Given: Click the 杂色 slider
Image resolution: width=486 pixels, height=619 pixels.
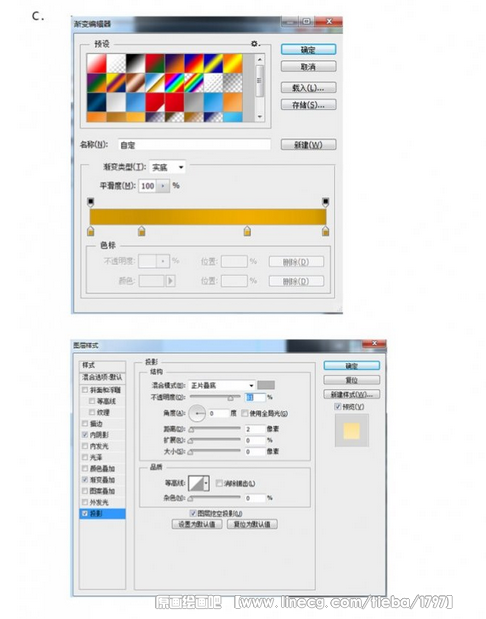Looking at the screenshot, I should coord(215,499).
